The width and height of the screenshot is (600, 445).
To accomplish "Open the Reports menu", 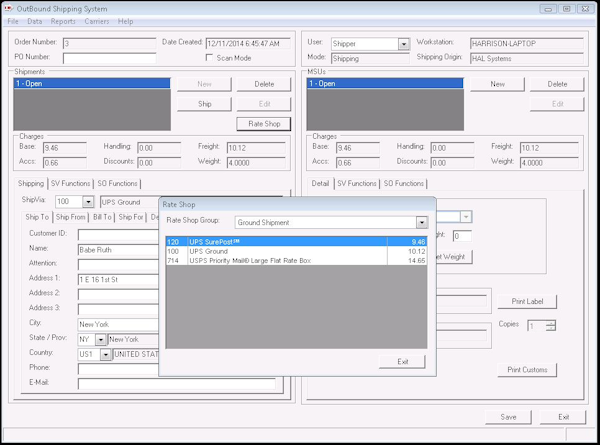I will click(x=63, y=21).
